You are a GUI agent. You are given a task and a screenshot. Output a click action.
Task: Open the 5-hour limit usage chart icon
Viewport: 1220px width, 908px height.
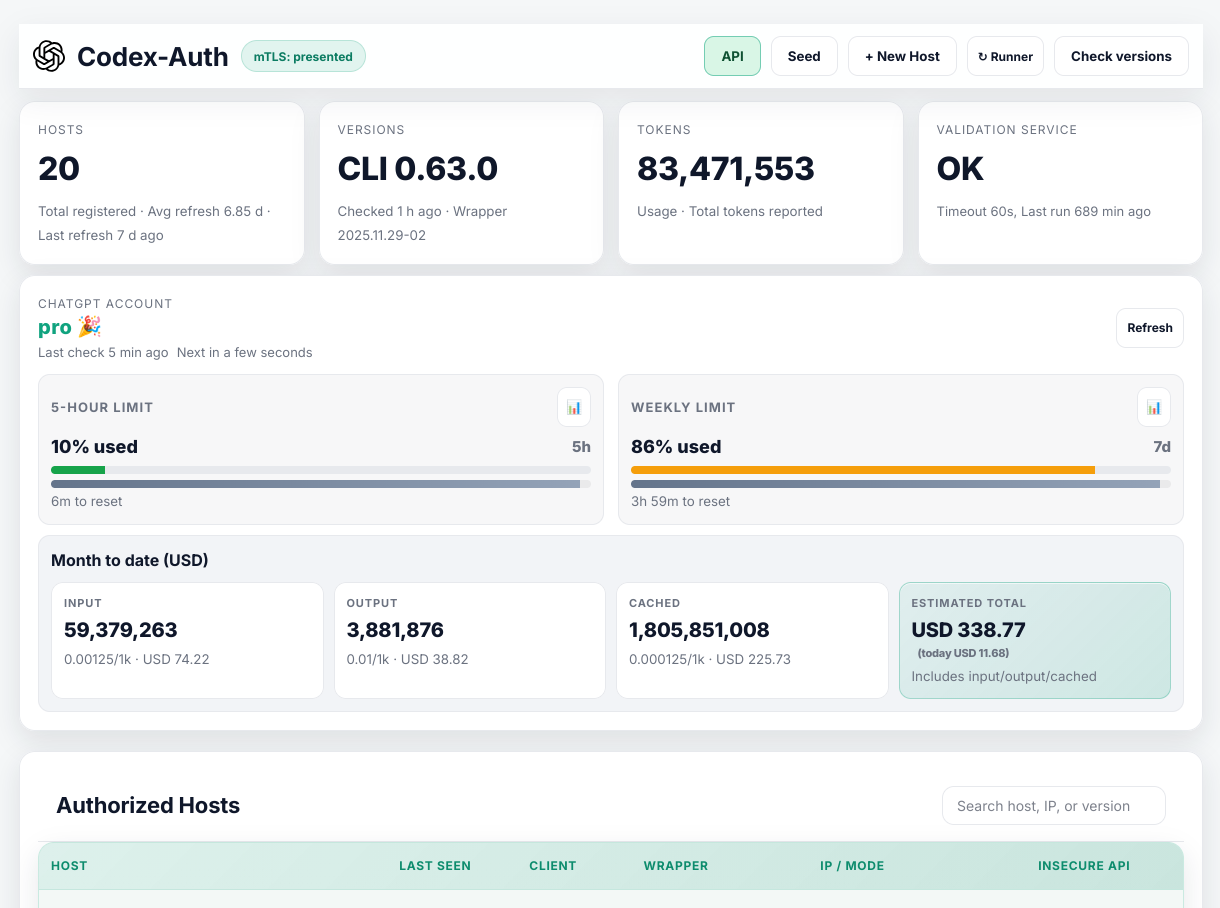pyautogui.click(x=573, y=407)
